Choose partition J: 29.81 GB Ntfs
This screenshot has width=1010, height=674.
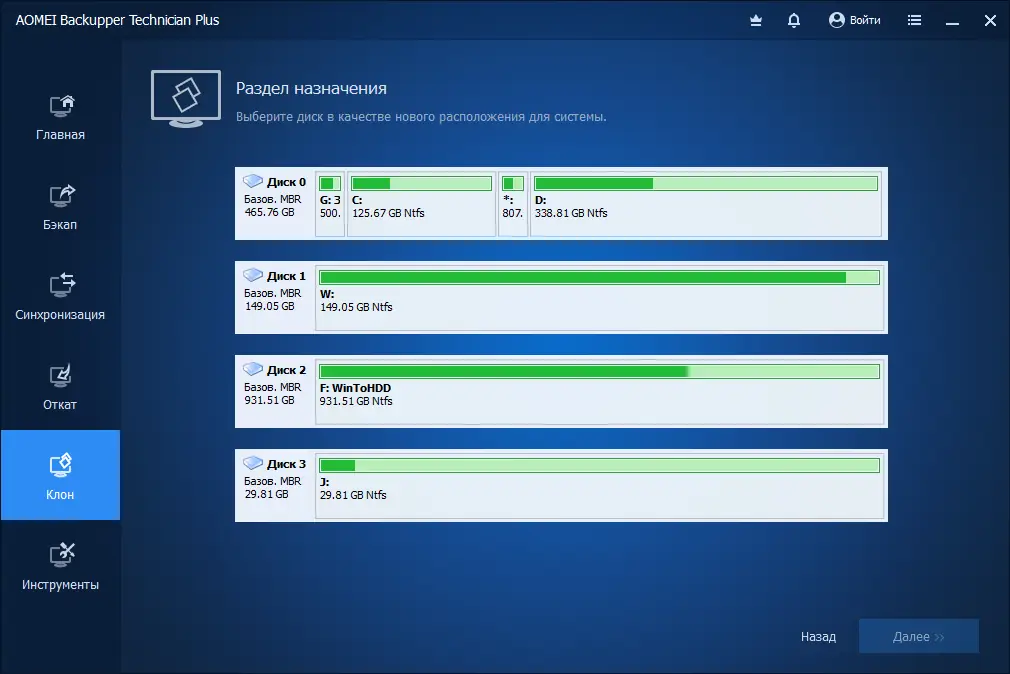click(x=600, y=486)
